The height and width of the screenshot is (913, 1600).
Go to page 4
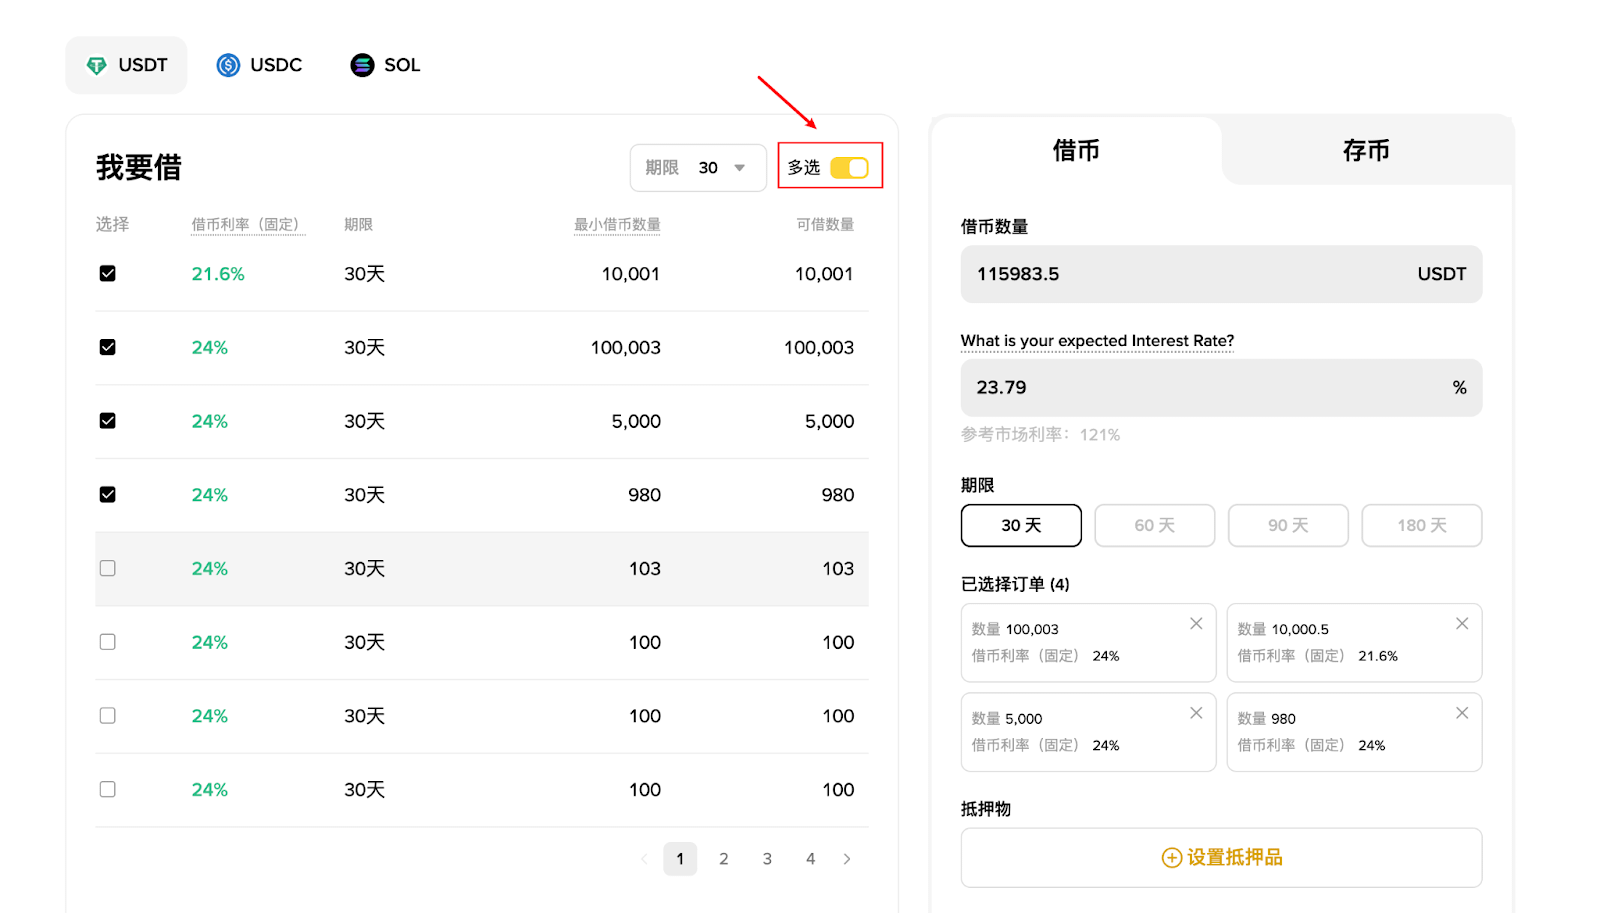click(x=811, y=859)
